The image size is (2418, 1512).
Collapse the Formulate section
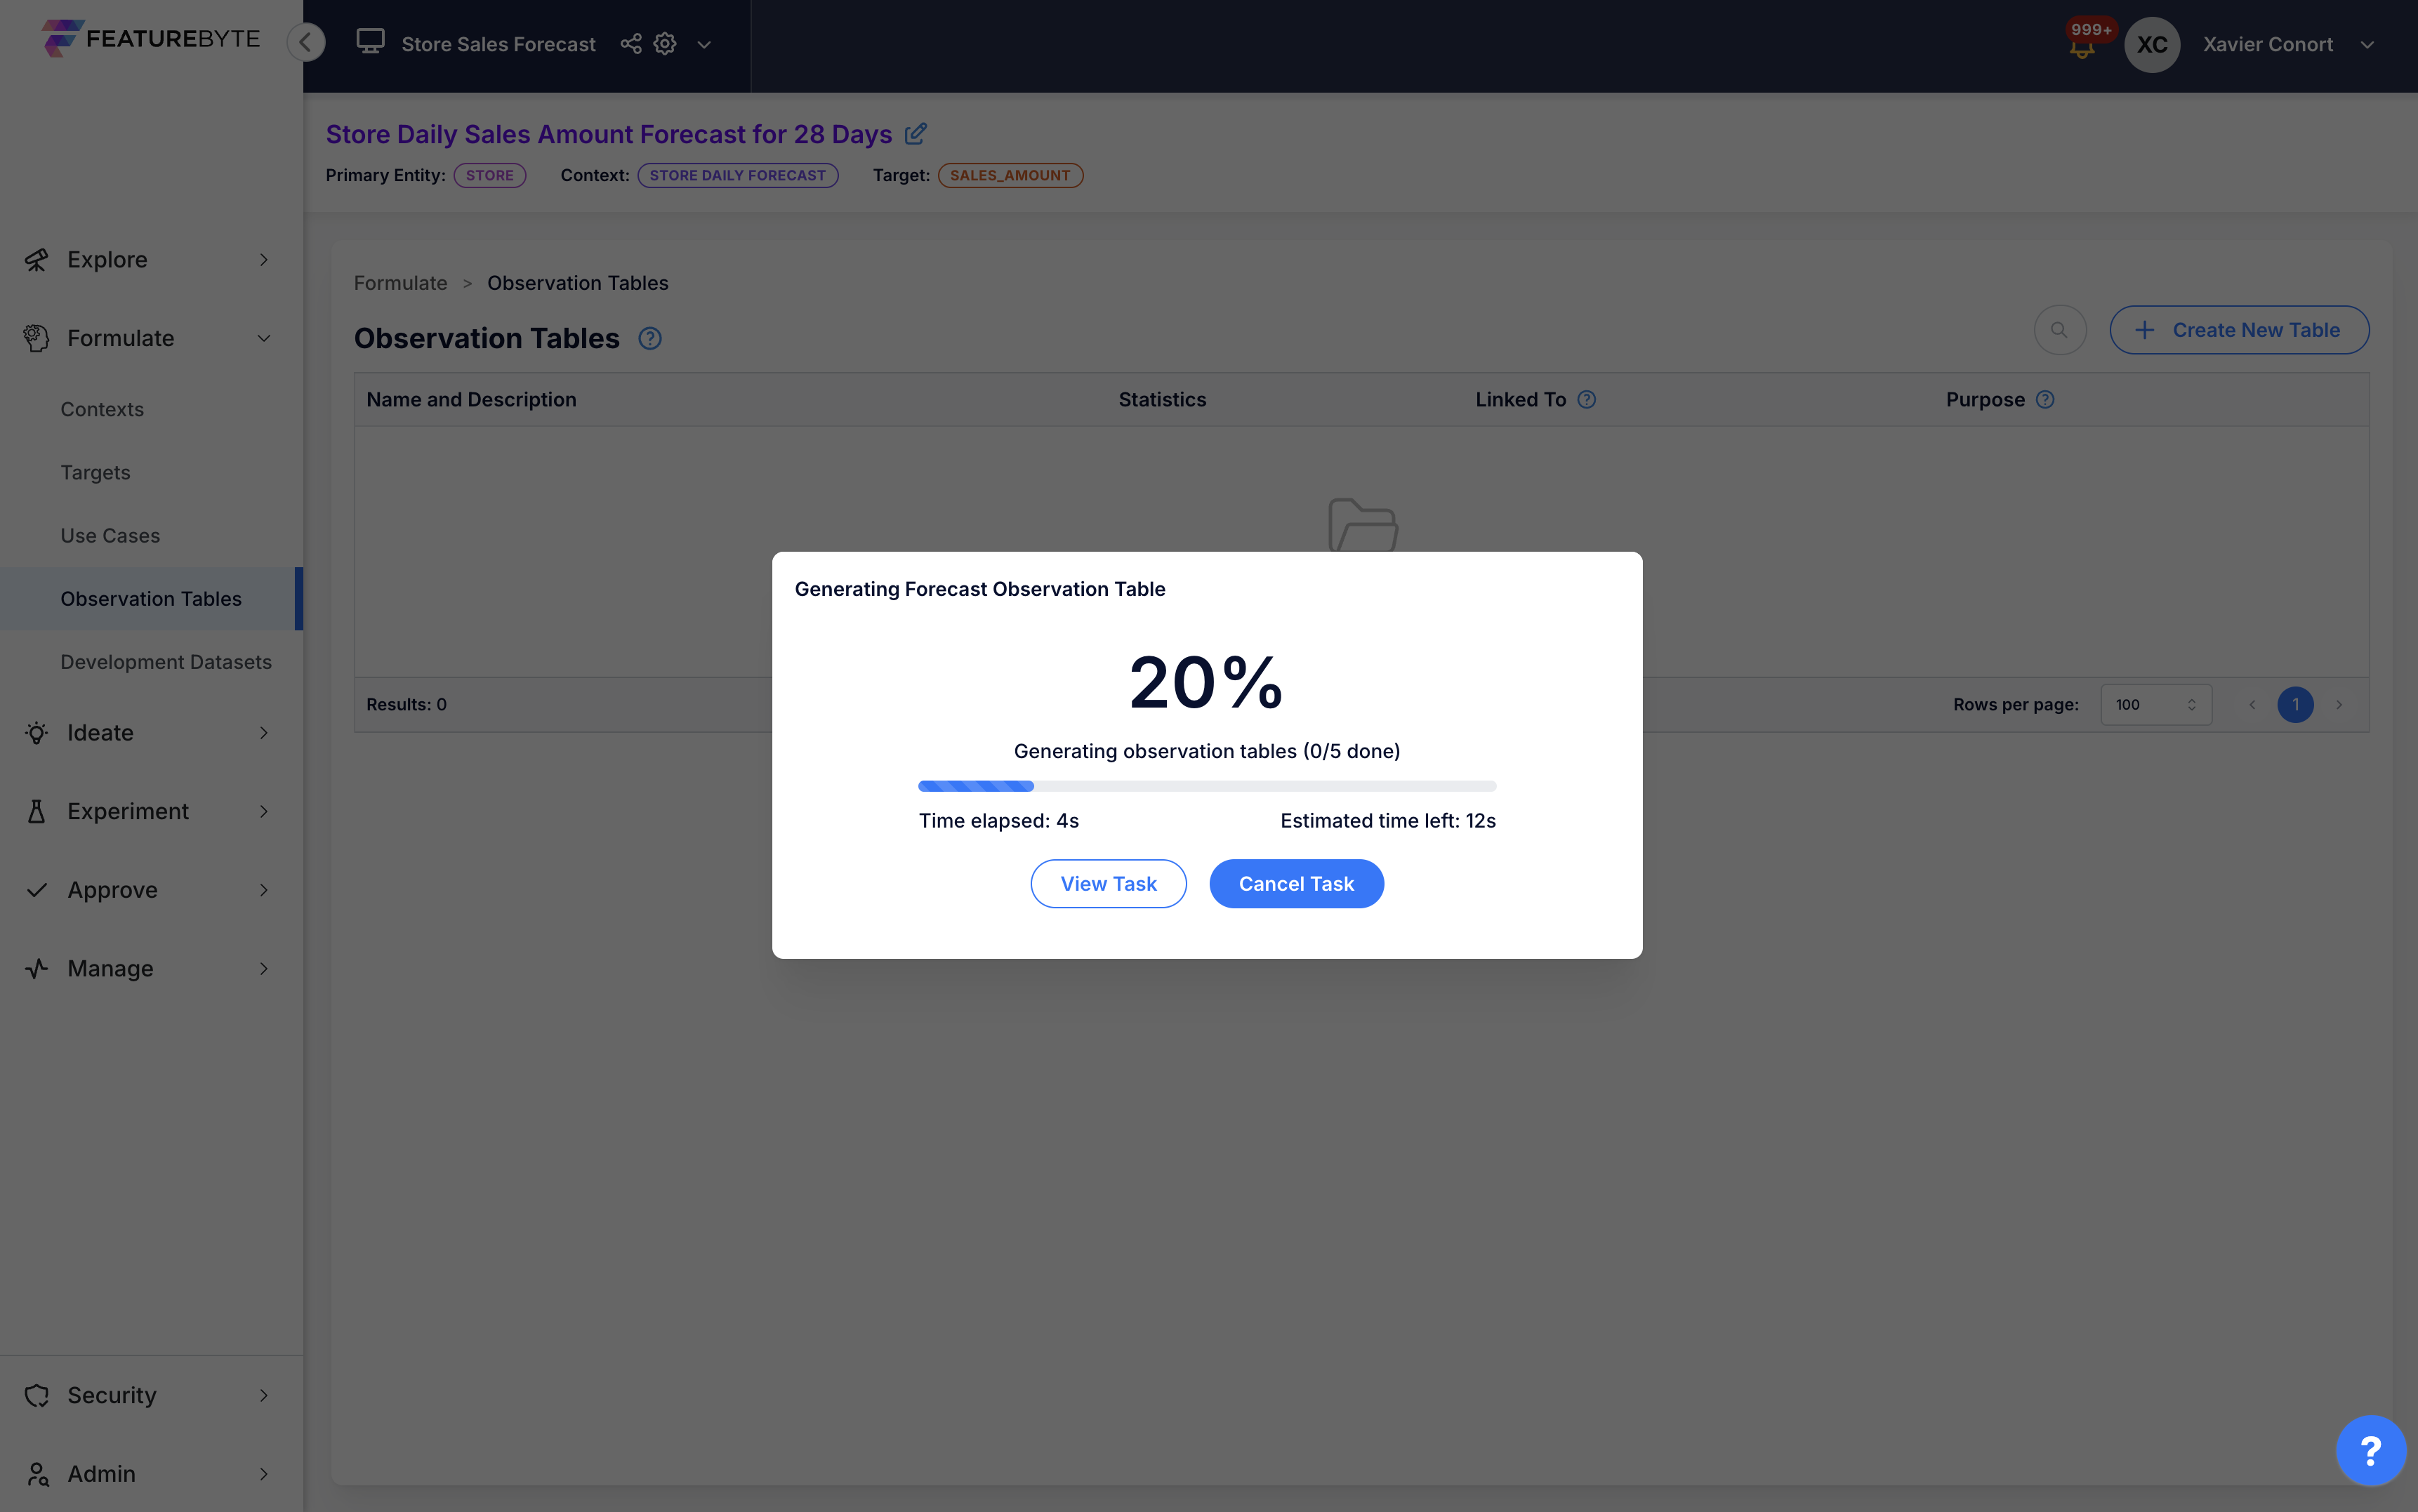click(x=263, y=338)
